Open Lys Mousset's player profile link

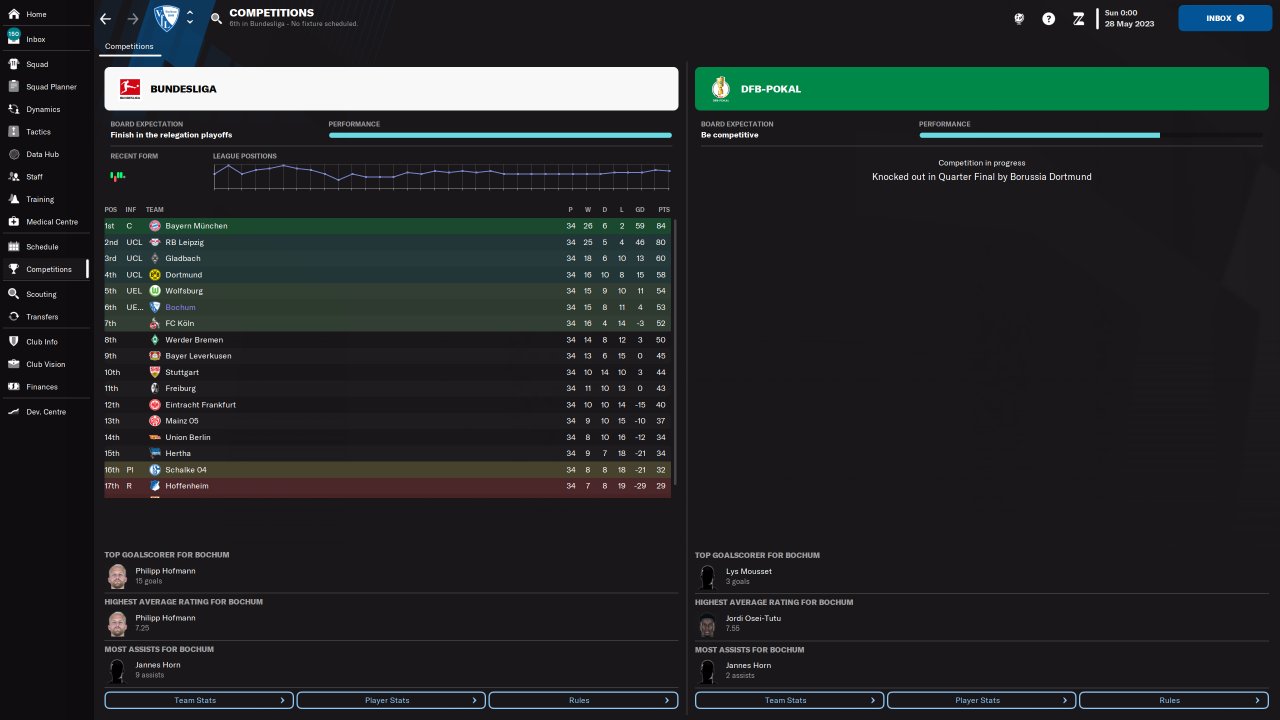pyautogui.click(x=749, y=571)
